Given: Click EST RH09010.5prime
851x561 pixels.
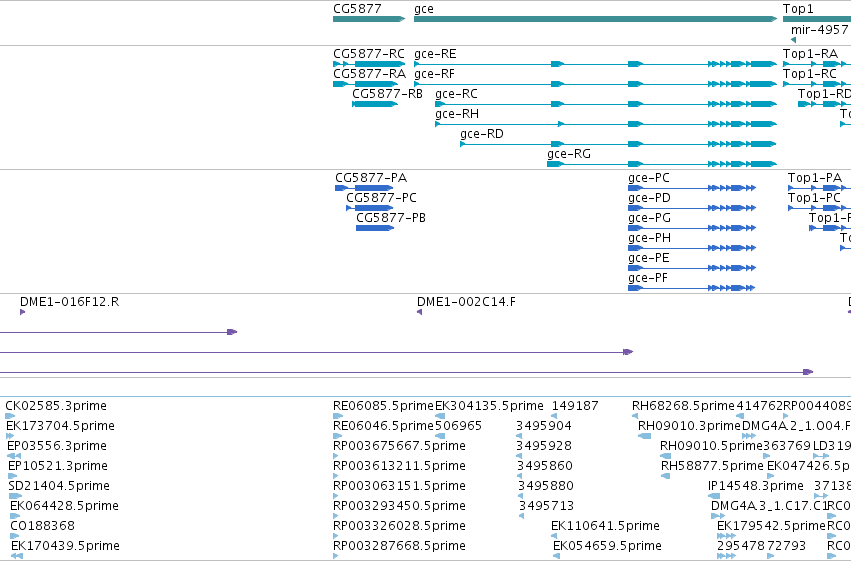Looking at the screenshot, I should click(712, 446).
